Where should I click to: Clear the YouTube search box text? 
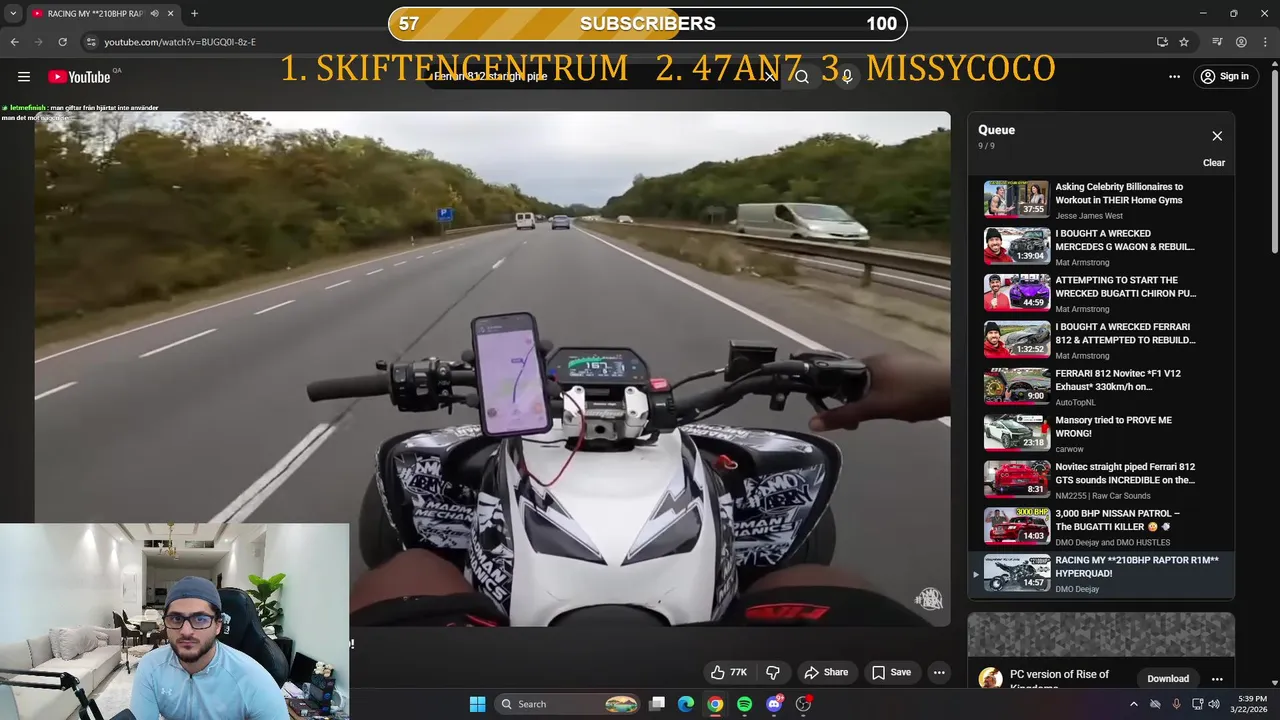(769, 77)
